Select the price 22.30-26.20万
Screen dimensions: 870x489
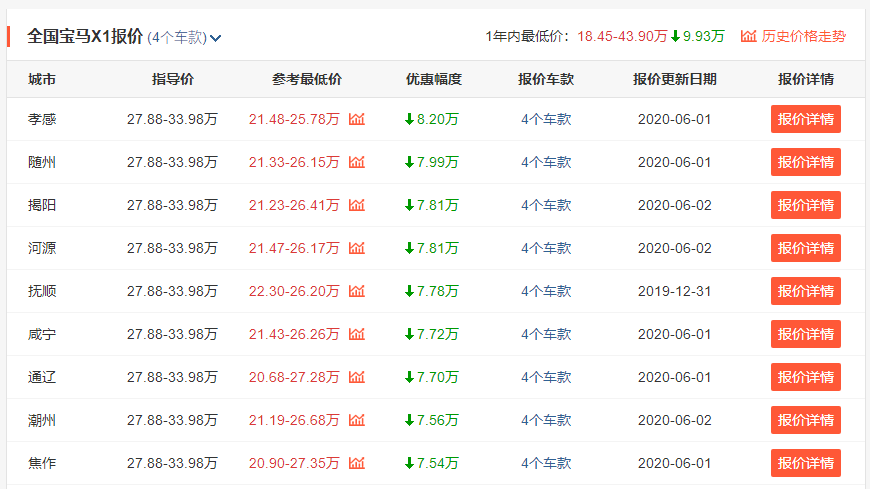(x=294, y=291)
